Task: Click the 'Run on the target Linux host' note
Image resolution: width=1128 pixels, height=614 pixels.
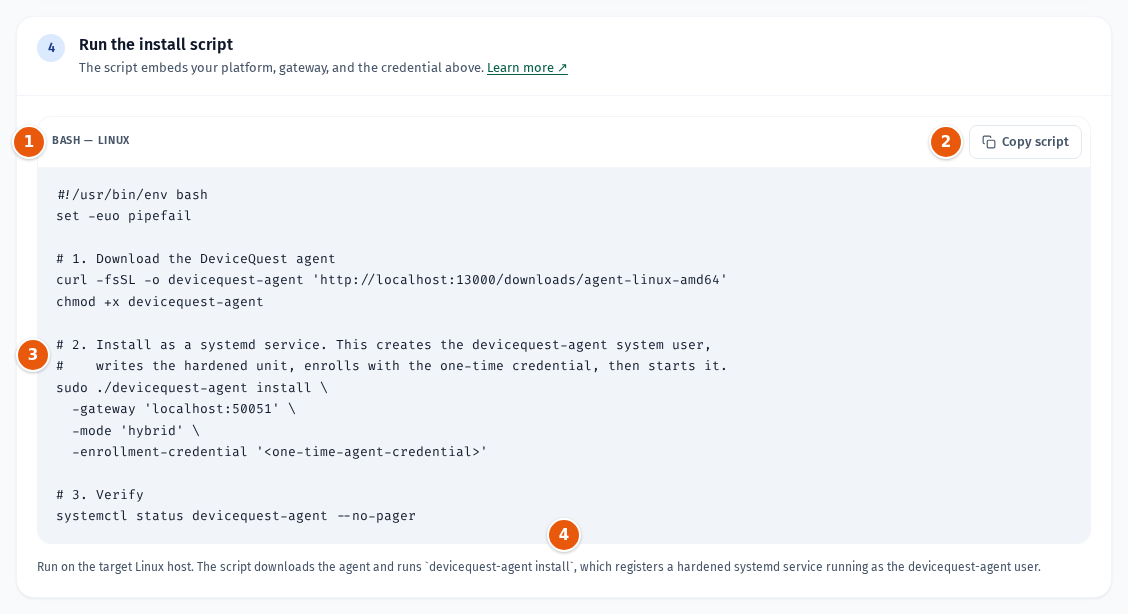Action: (x=539, y=567)
